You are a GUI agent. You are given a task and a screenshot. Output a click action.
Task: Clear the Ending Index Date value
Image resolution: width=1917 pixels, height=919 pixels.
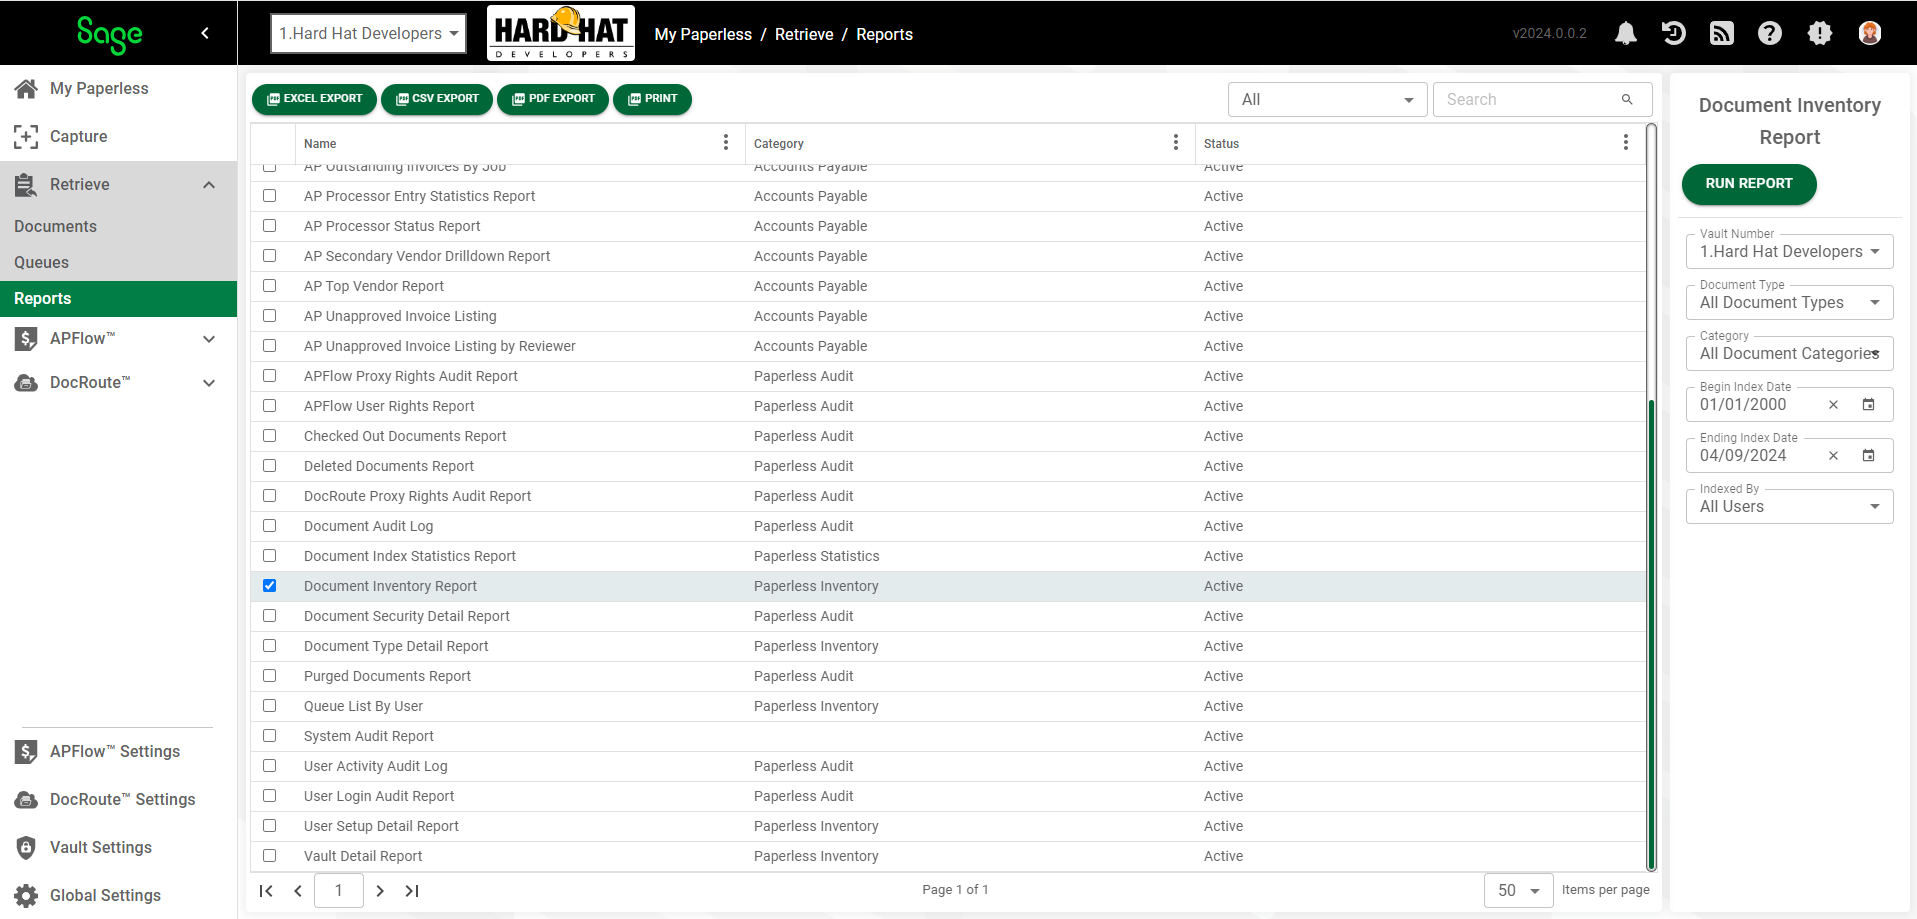pos(1833,456)
